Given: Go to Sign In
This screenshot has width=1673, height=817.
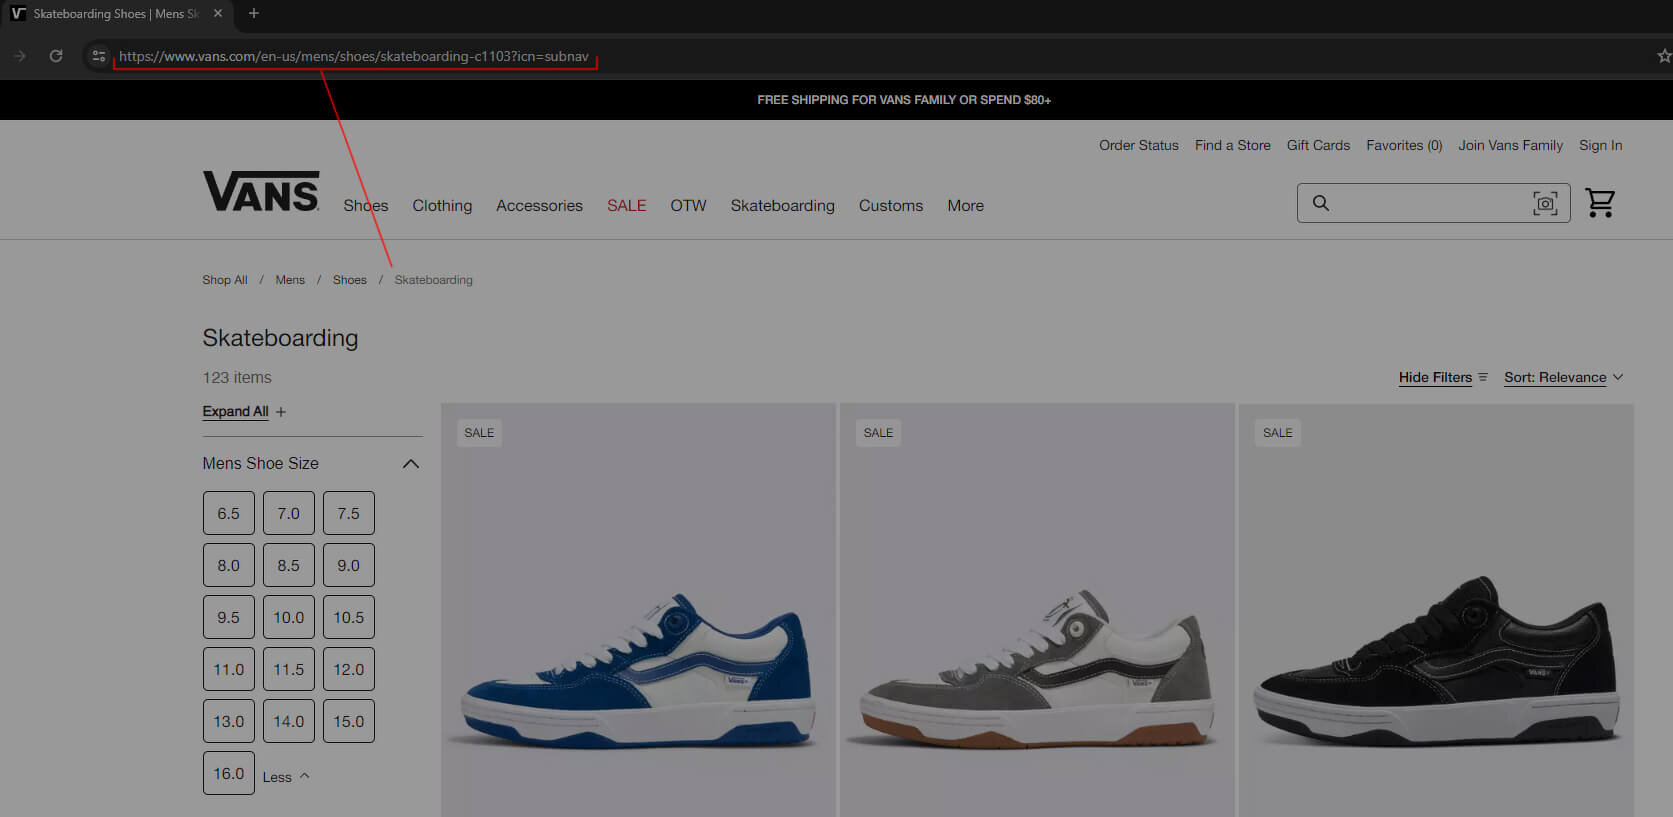Looking at the screenshot, I should pyautogui.click(x=1600, y=146).
